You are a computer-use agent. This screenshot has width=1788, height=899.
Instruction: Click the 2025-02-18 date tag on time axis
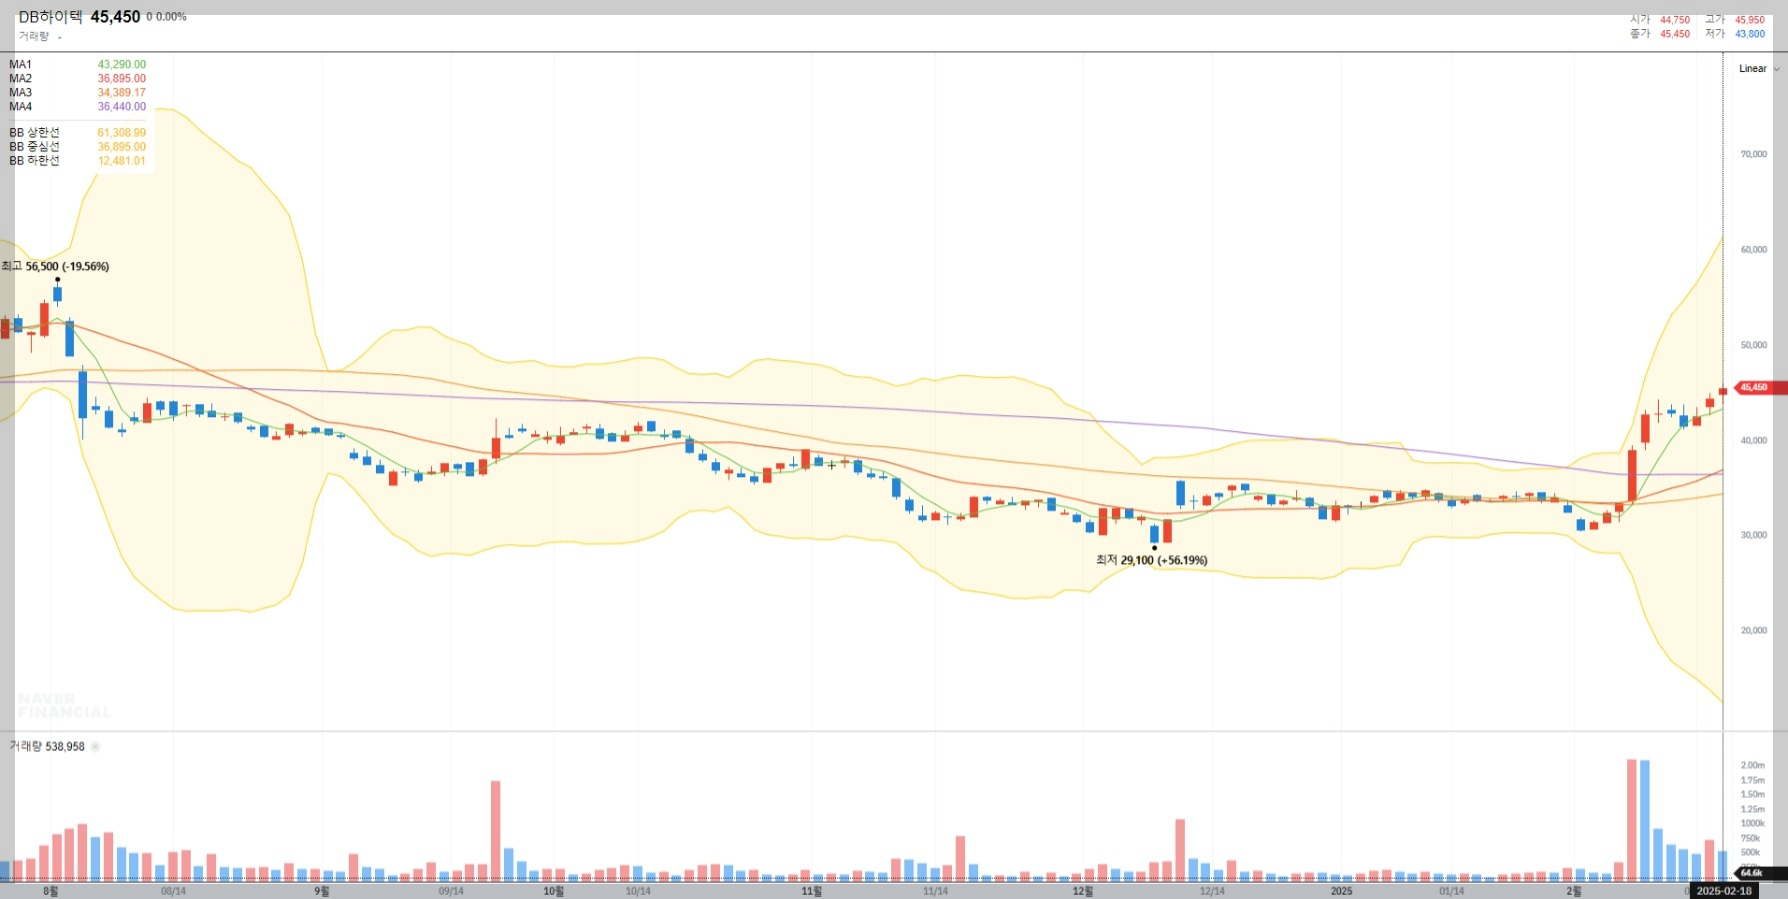click(x=1724, y=891)
